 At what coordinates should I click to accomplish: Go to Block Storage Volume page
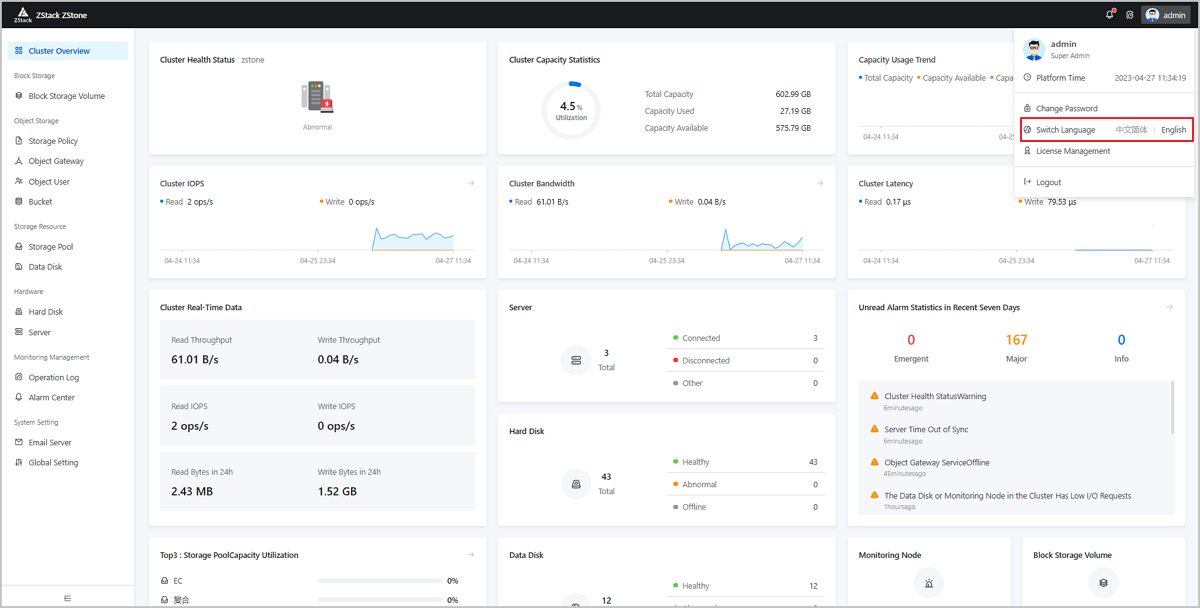pos(68,96)
